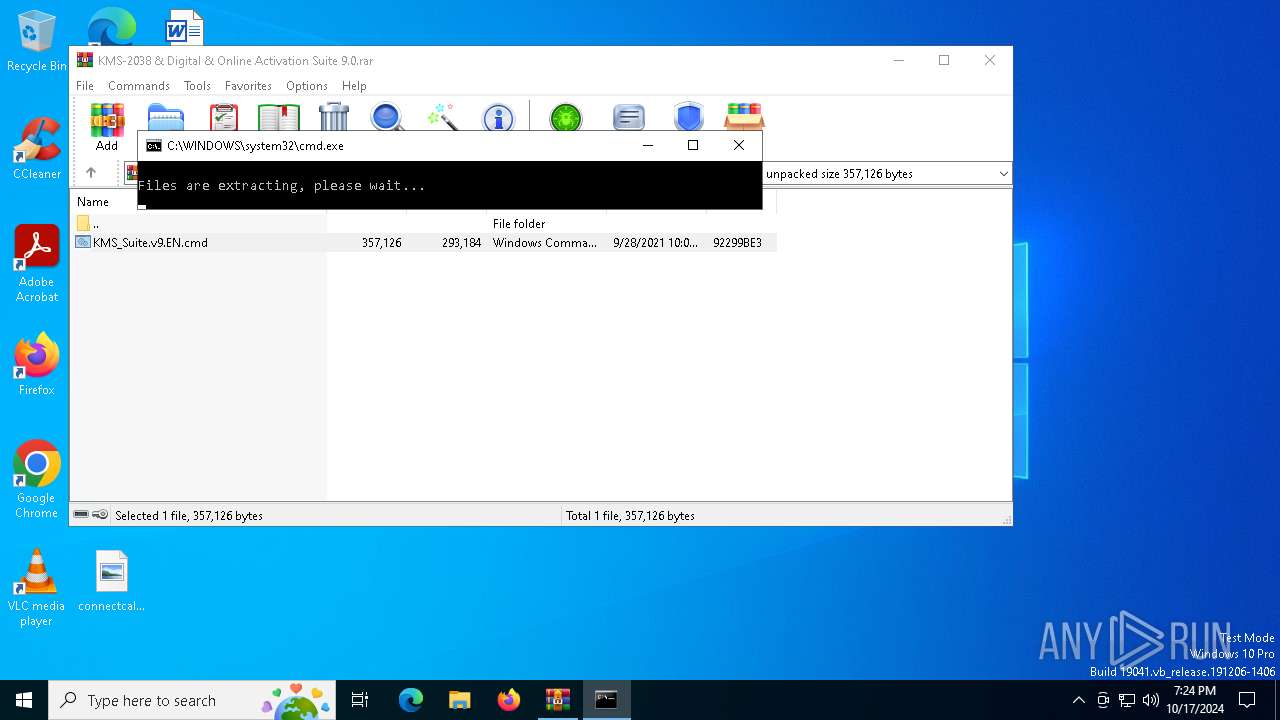1280x720 pixels.
Task: Click the taskbar search box
Action: coord(192,700)
